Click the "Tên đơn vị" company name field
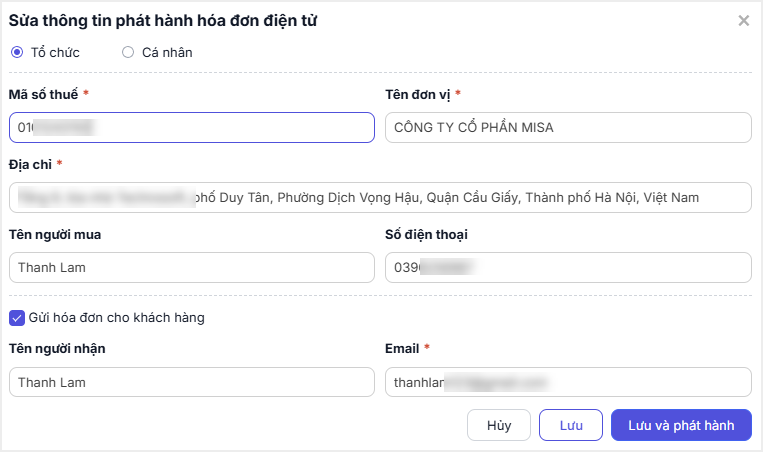This screenshot has height=452, width=763. click(567, 127)
